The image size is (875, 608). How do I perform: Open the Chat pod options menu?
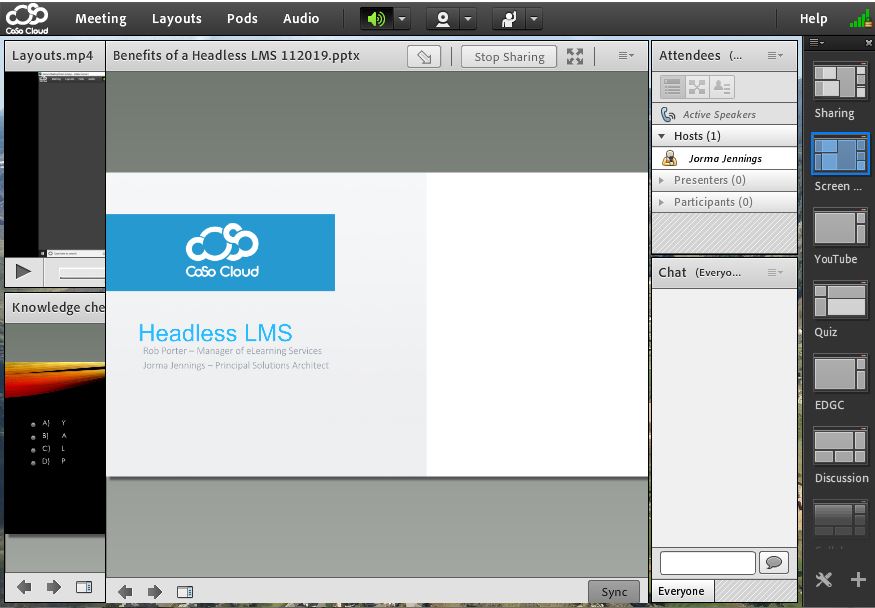pos(775,273)
